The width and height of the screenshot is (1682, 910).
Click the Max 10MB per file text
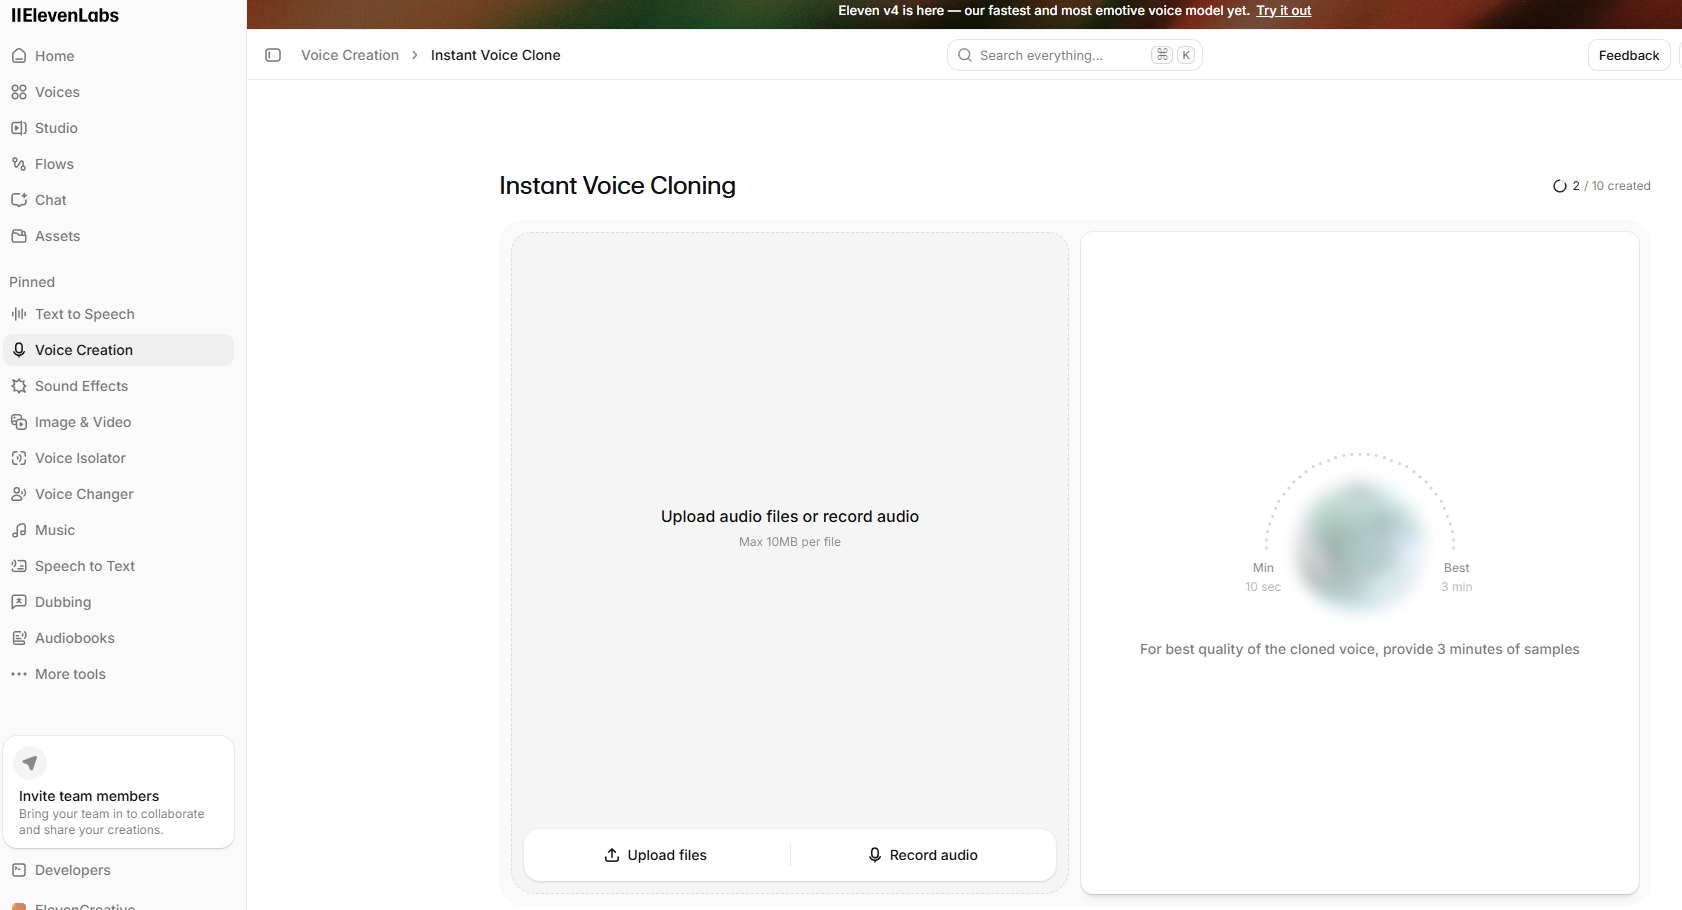[790, 542]
